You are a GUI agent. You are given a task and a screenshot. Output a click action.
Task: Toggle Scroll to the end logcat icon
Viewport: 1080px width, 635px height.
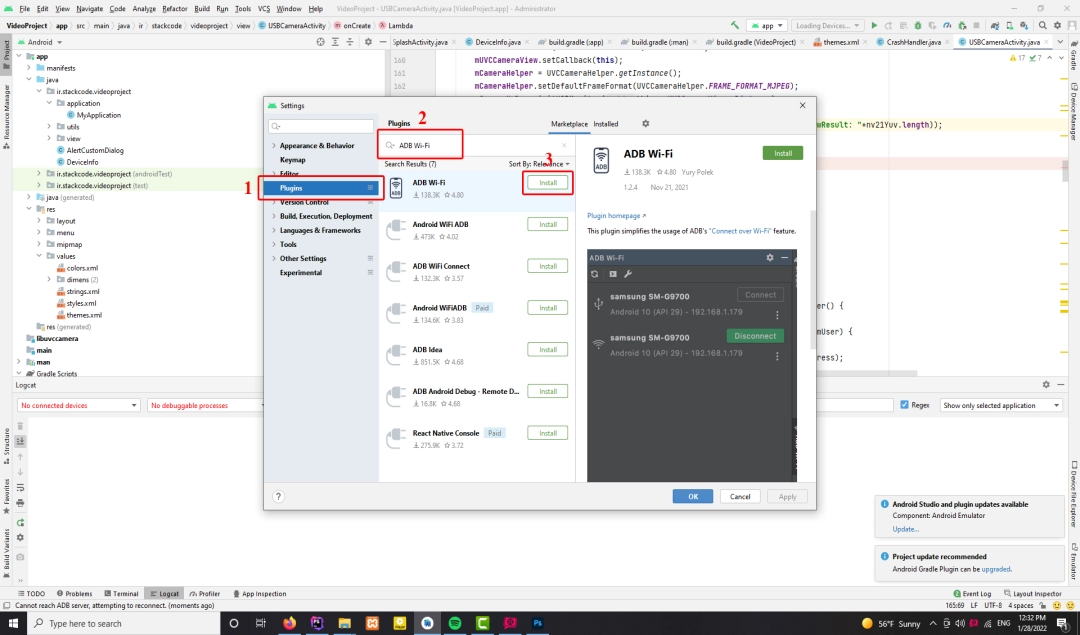20,441
